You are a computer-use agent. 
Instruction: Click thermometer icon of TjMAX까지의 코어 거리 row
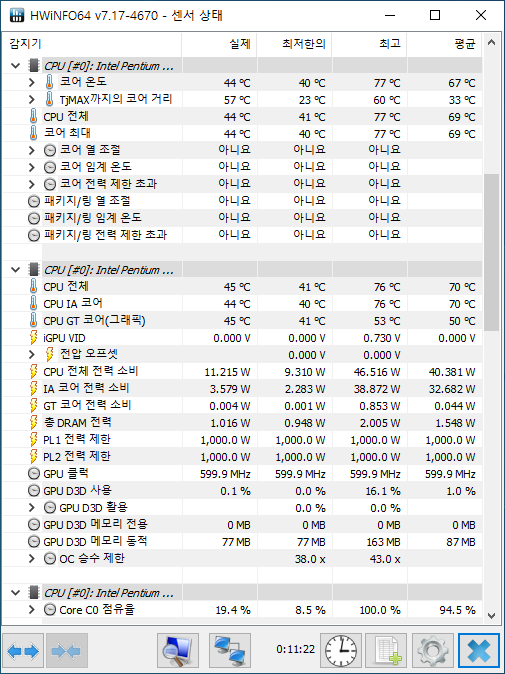(x=50, y=99)
